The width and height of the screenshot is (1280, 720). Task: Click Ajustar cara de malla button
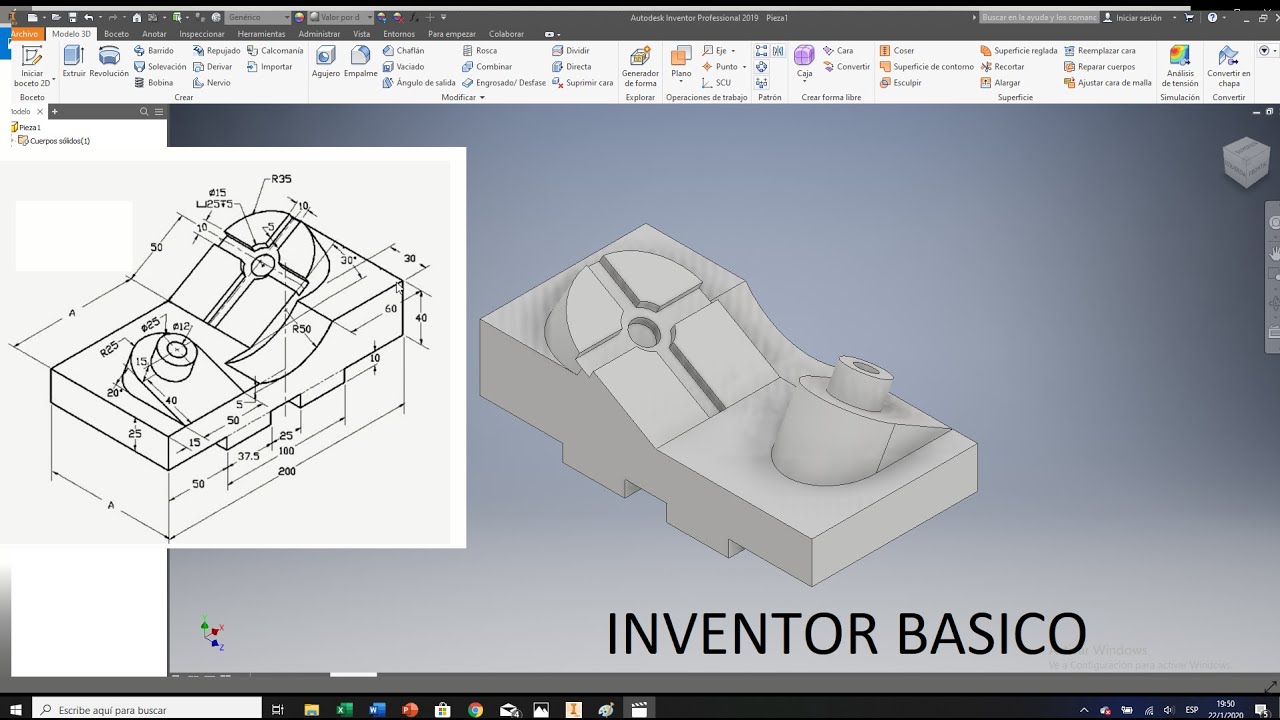(x=1107, y=82)
